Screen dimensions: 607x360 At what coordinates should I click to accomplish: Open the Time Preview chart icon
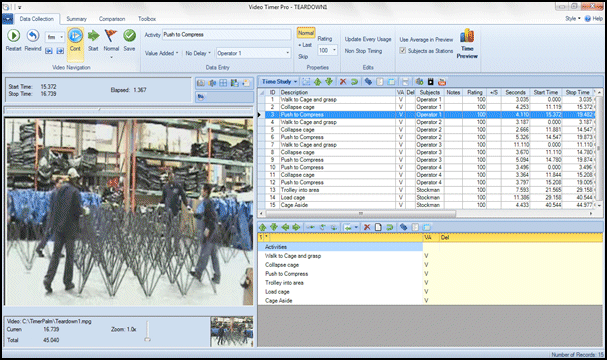pos(467,36)
